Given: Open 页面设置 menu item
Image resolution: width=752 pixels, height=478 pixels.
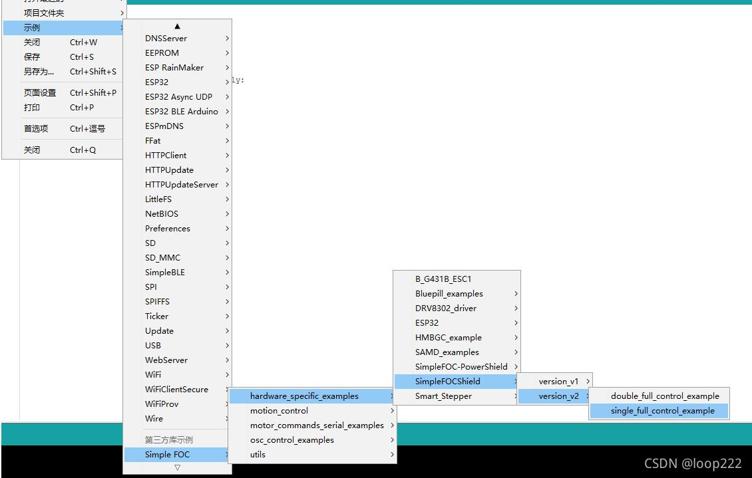Looking at the screenshot, I should (62, 93).
